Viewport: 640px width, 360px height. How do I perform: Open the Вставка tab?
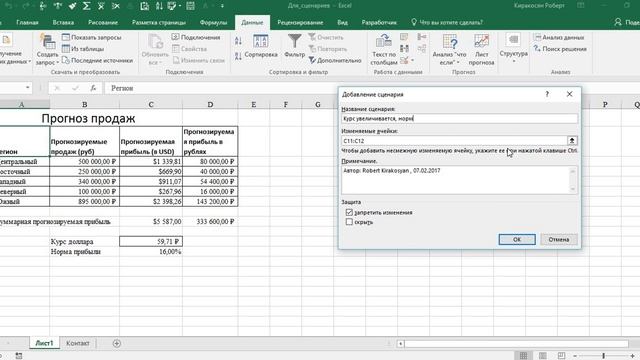[63, 22]
